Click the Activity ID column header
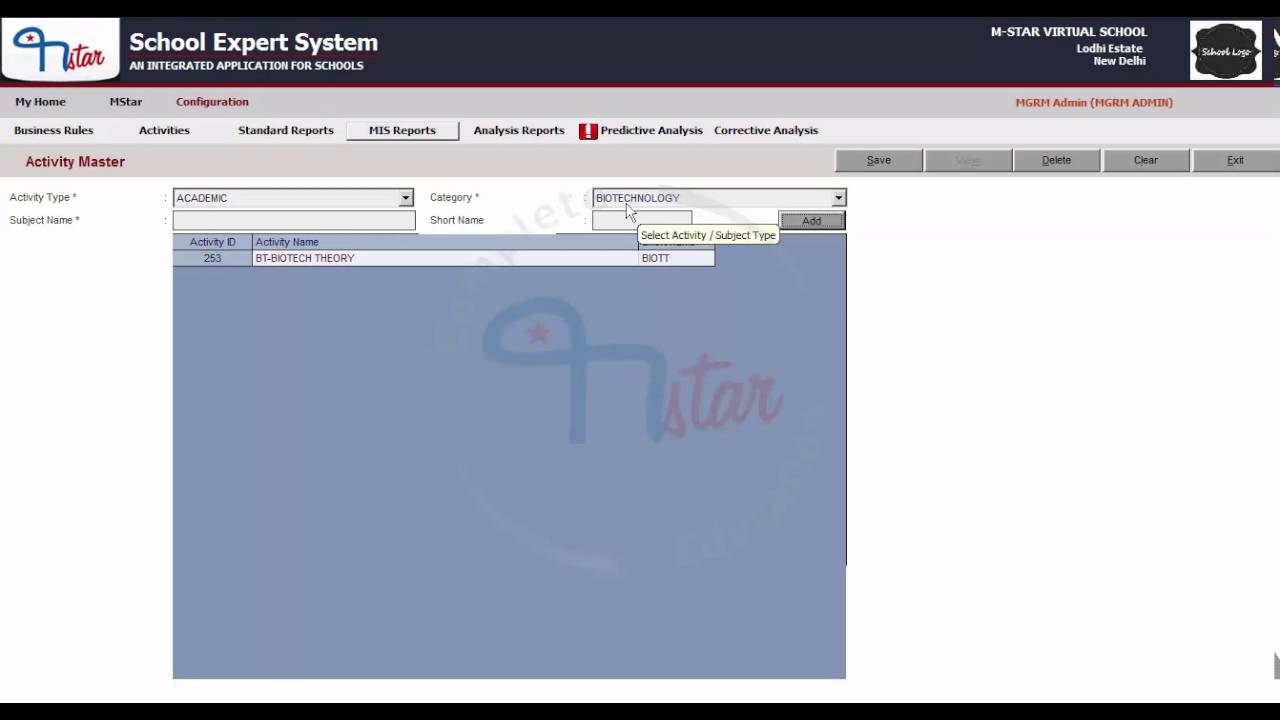The width and height of the screenshot is (1280, 720). 212,242
